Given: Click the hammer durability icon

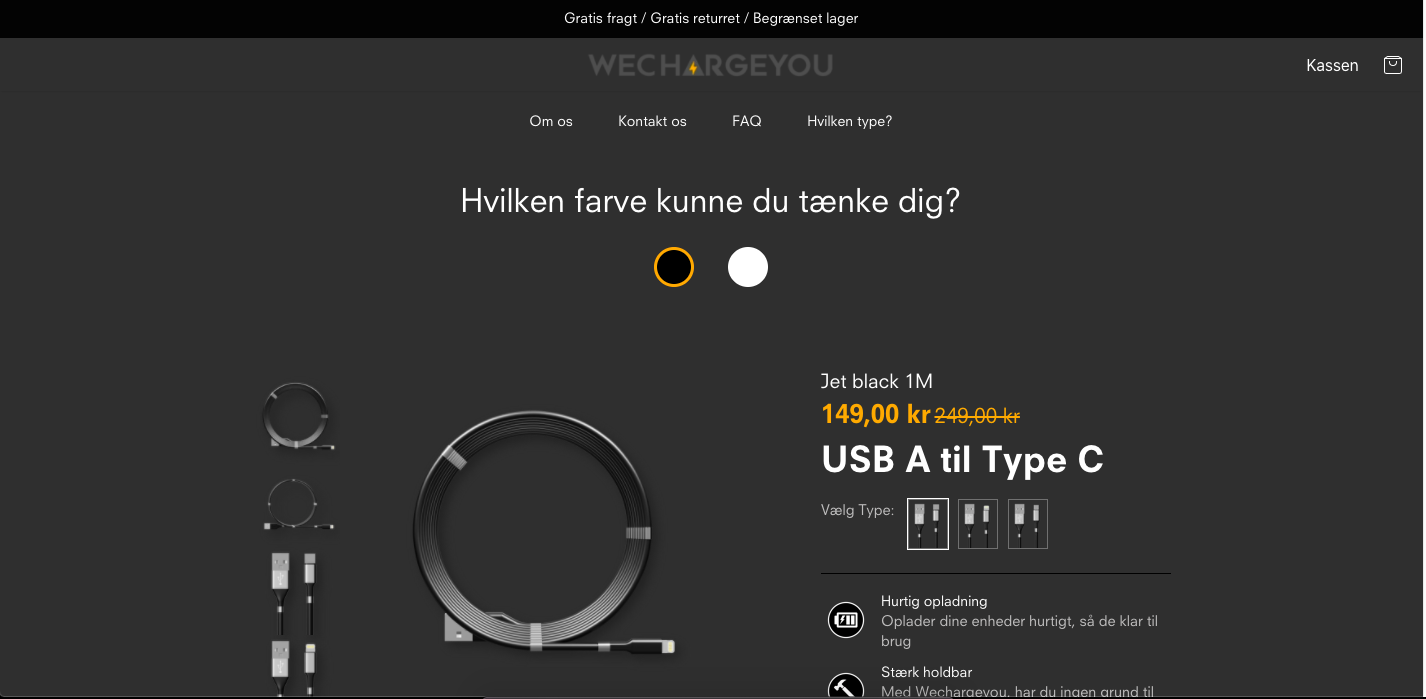Looking at the screenshot, I should click(x=846, y=687).
